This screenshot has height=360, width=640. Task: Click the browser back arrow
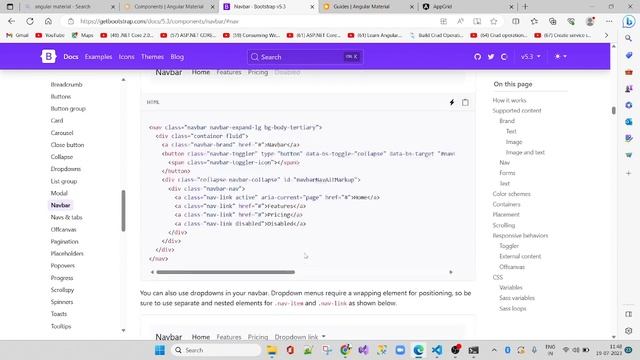pyautogui.click(x=11, y=21)
